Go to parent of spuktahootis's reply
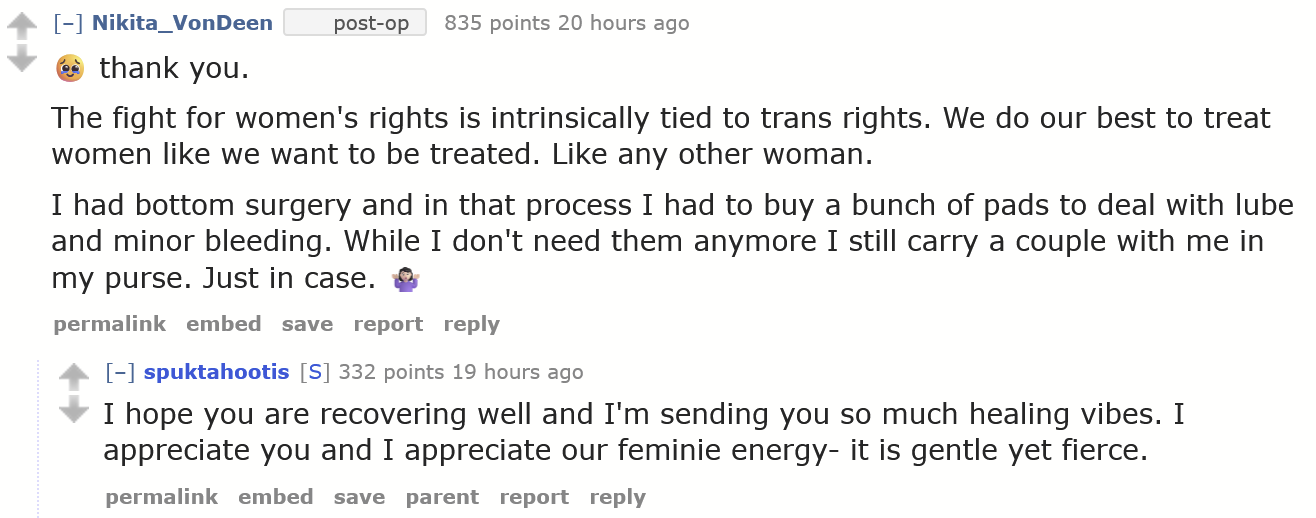1316x518 pixels. point(442,497)
